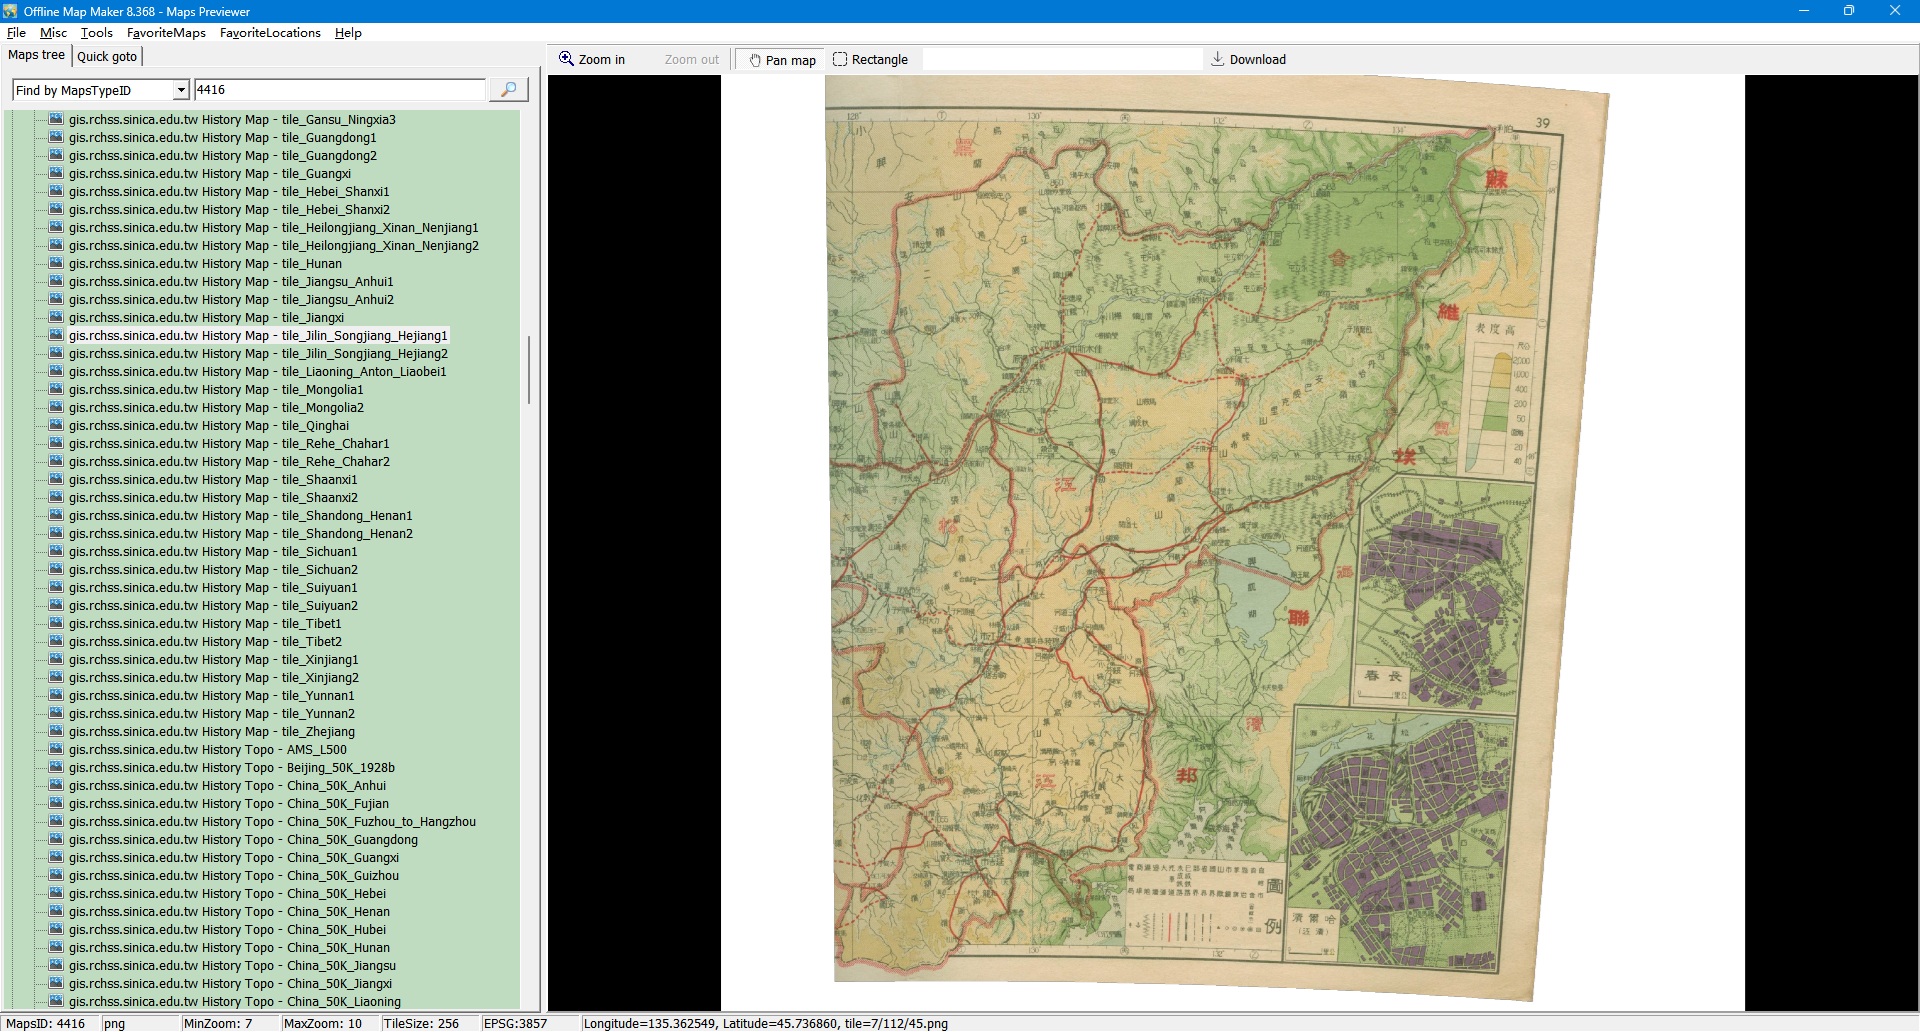The width and height of the screenshot is (1920, 1032).
Task: Click the maps tree vertical scrollbar thumb
Action: click(x=528, y=370)
